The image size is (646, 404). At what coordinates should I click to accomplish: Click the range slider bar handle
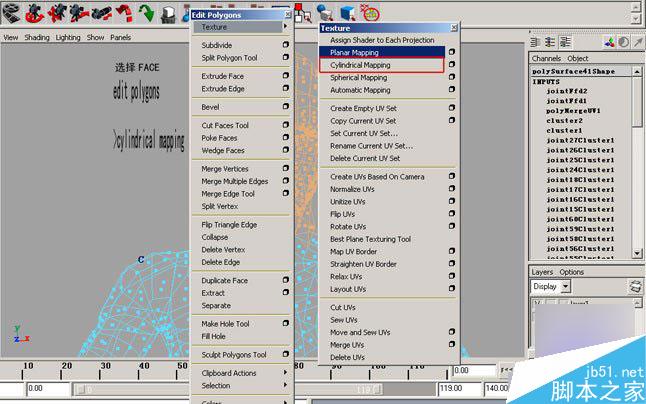81,389
